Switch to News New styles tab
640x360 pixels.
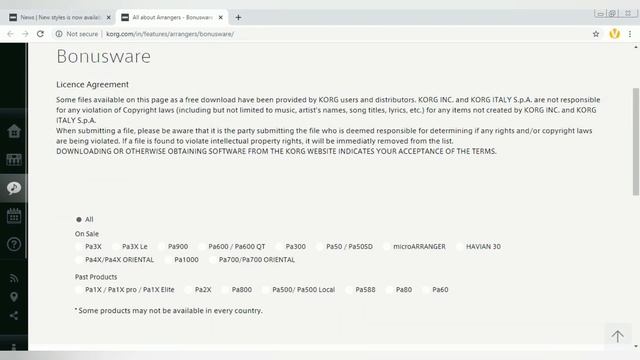point(60,18)
